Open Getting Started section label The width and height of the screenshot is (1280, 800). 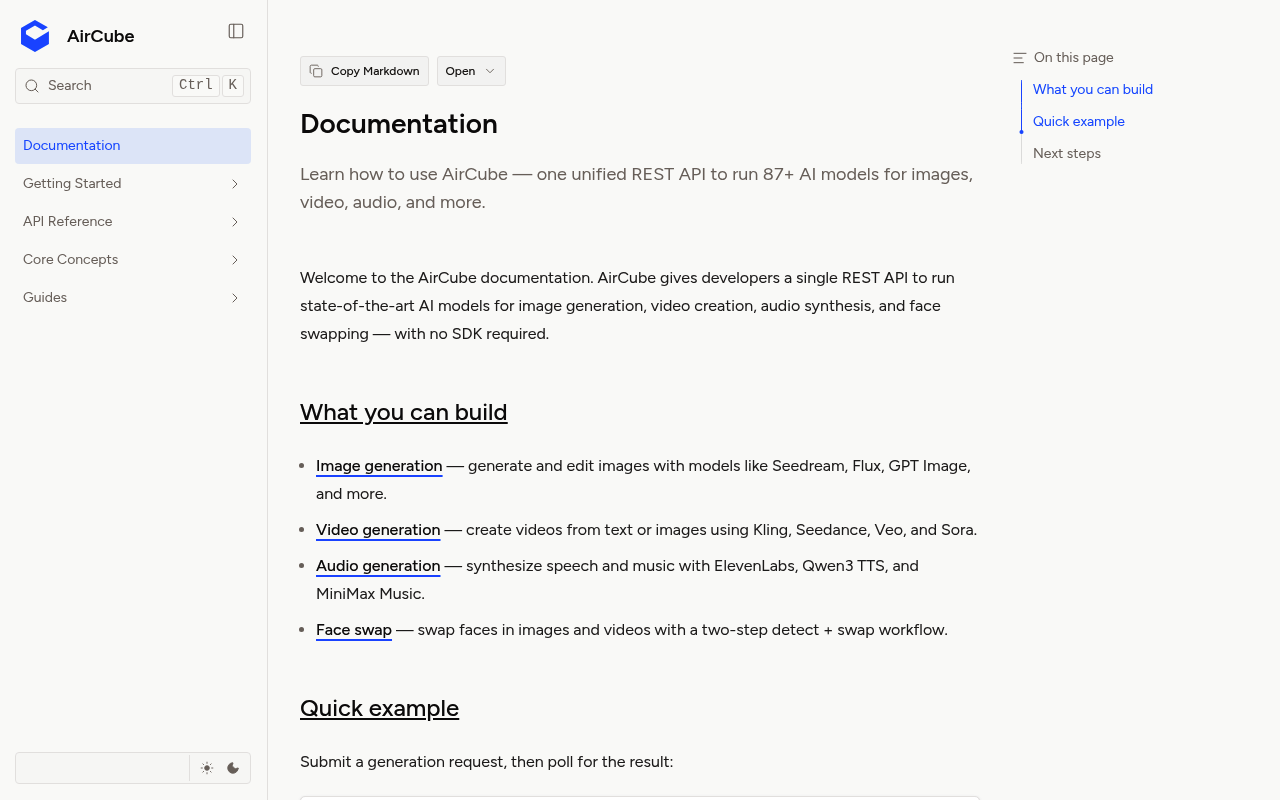coord(72,184)
